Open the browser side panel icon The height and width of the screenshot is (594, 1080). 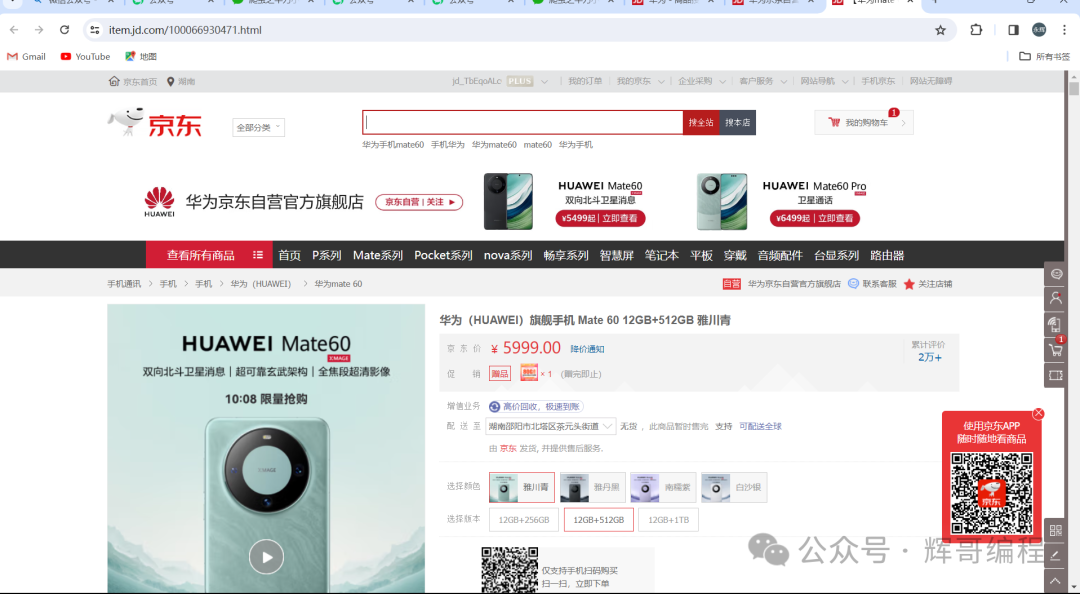(1013, 30)
